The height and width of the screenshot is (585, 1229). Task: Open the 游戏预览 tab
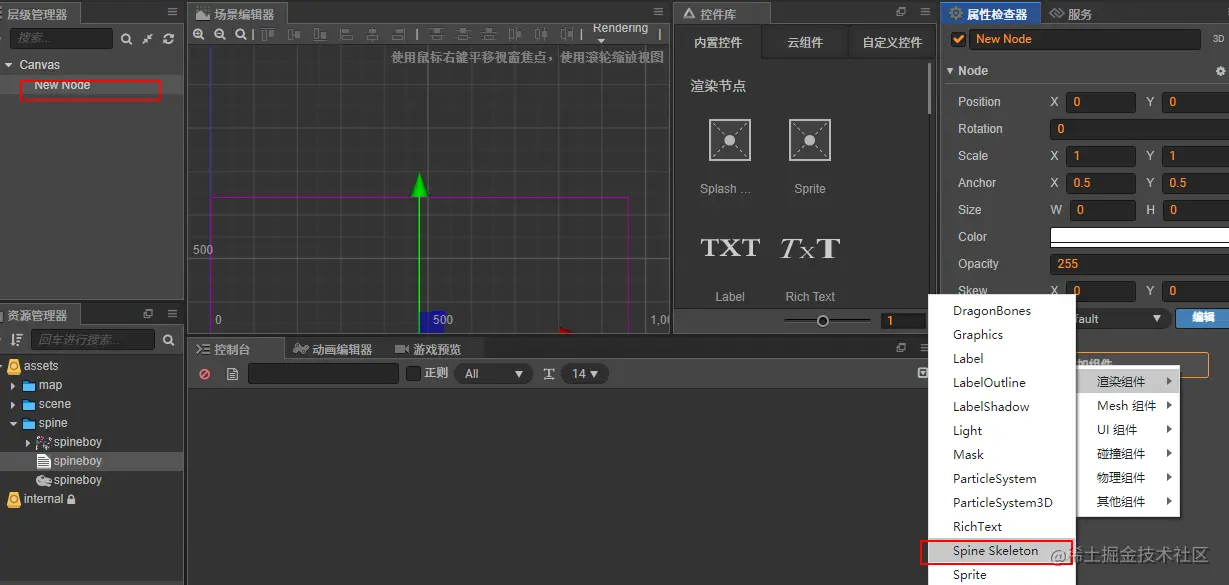(428, 349)
